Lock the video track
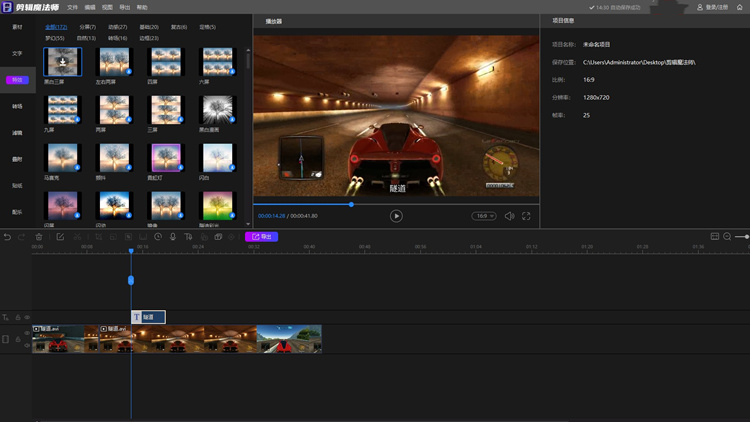Screen dimensions: 750x422 click(x=18, y=339)
